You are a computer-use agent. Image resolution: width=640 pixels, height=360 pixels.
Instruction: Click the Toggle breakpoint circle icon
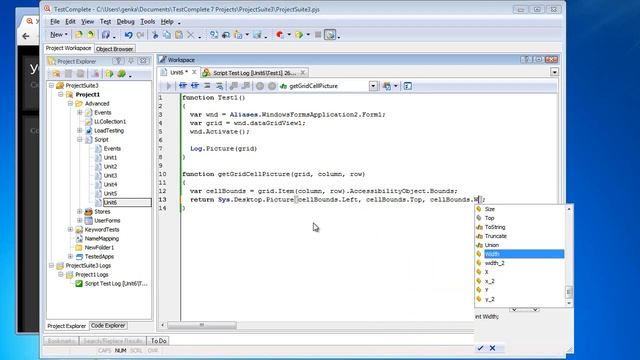coord(260,86)
